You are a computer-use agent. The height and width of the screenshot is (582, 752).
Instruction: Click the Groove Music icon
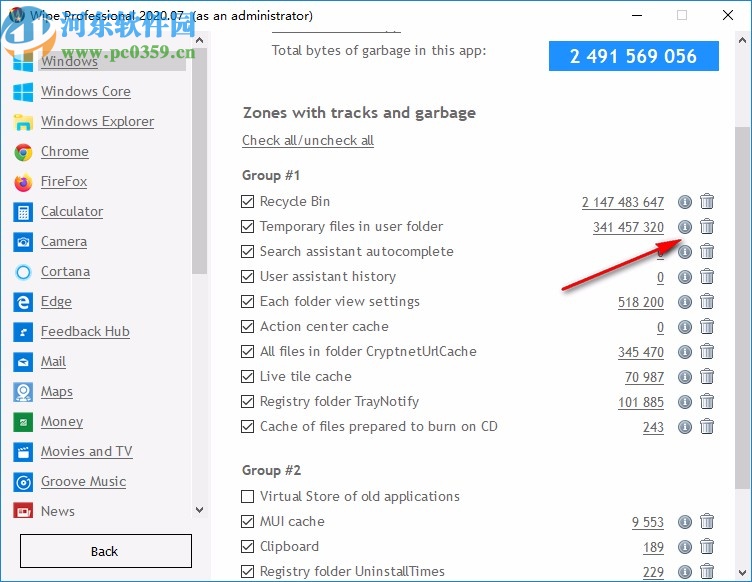pos(23,482)
